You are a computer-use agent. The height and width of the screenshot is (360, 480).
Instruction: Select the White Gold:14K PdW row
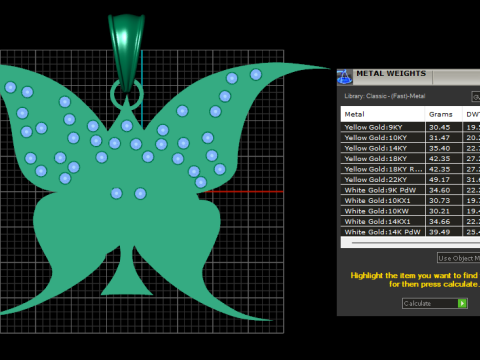click(x=410, y=232)
